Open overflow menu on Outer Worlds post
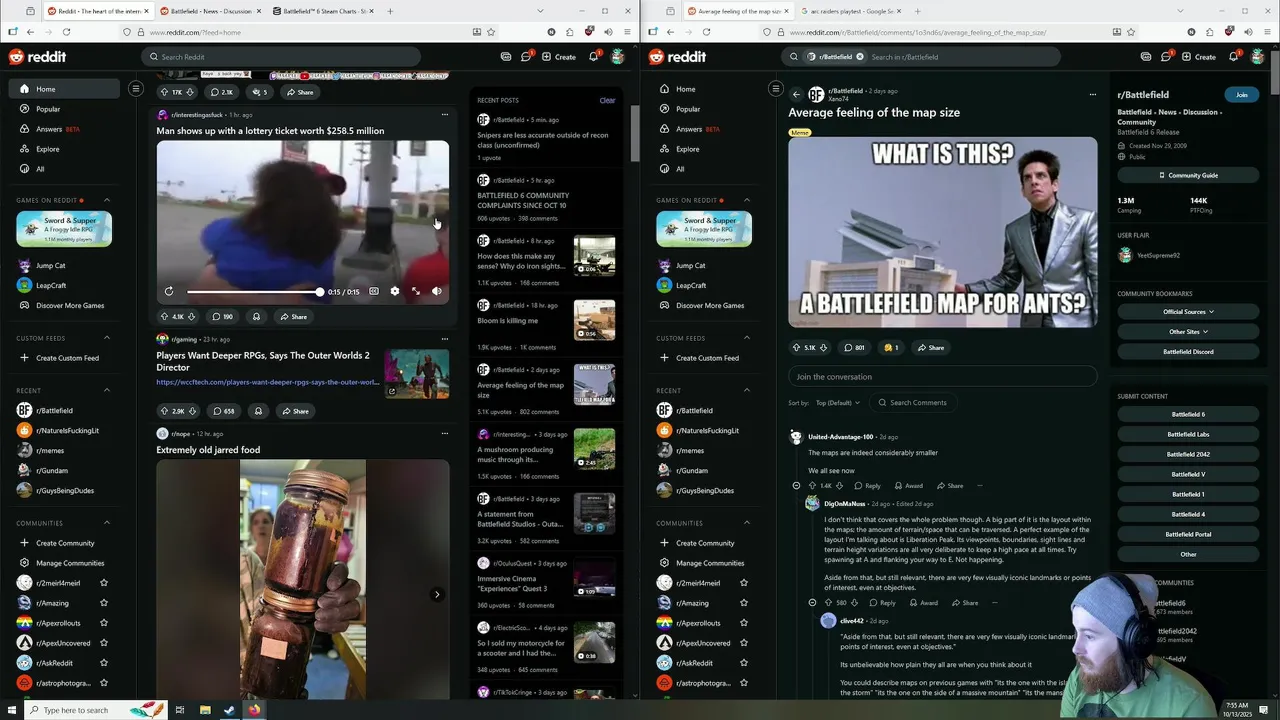Viewport: 1280px width, 720px height. [x=445, y=339]
